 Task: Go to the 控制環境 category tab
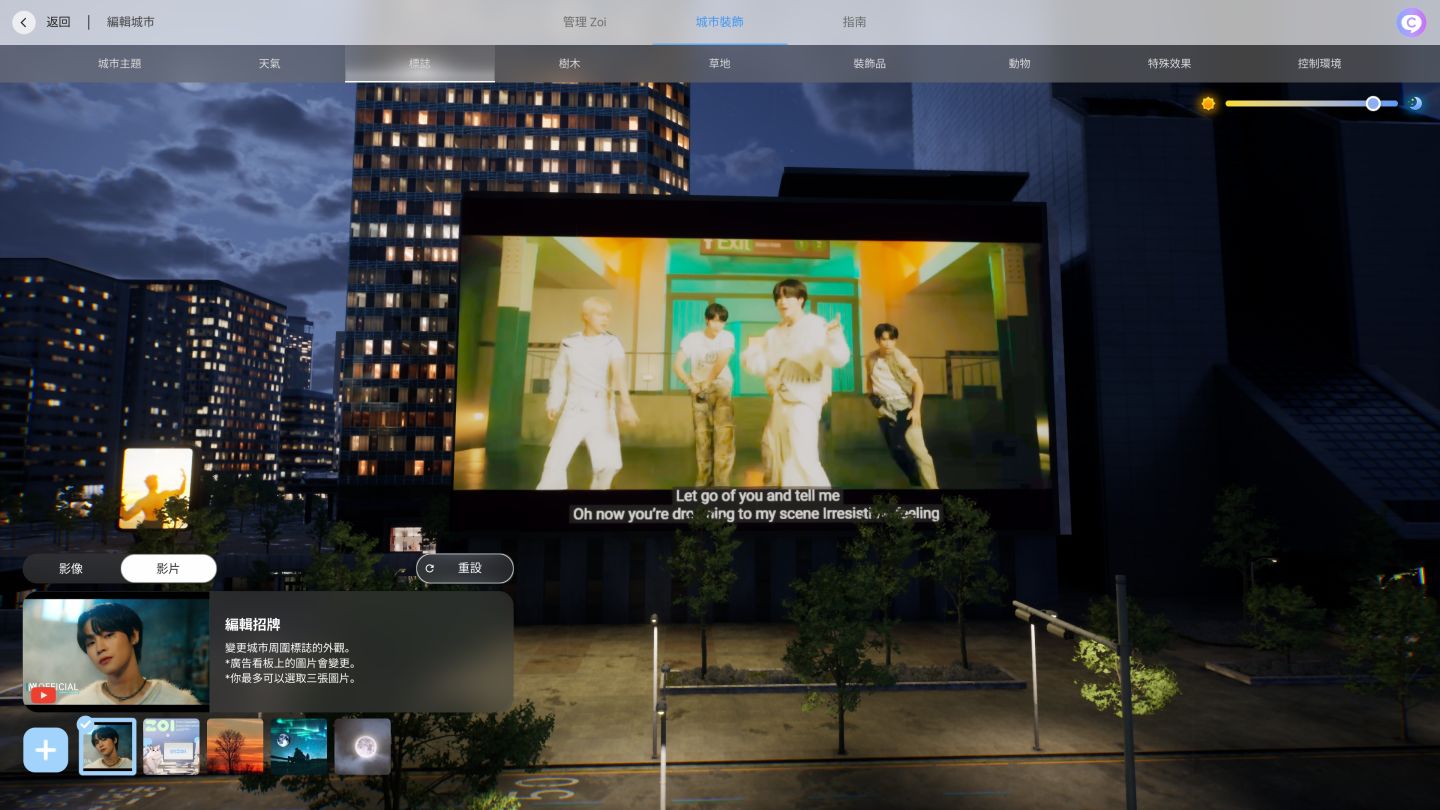tap(1319, 64)
